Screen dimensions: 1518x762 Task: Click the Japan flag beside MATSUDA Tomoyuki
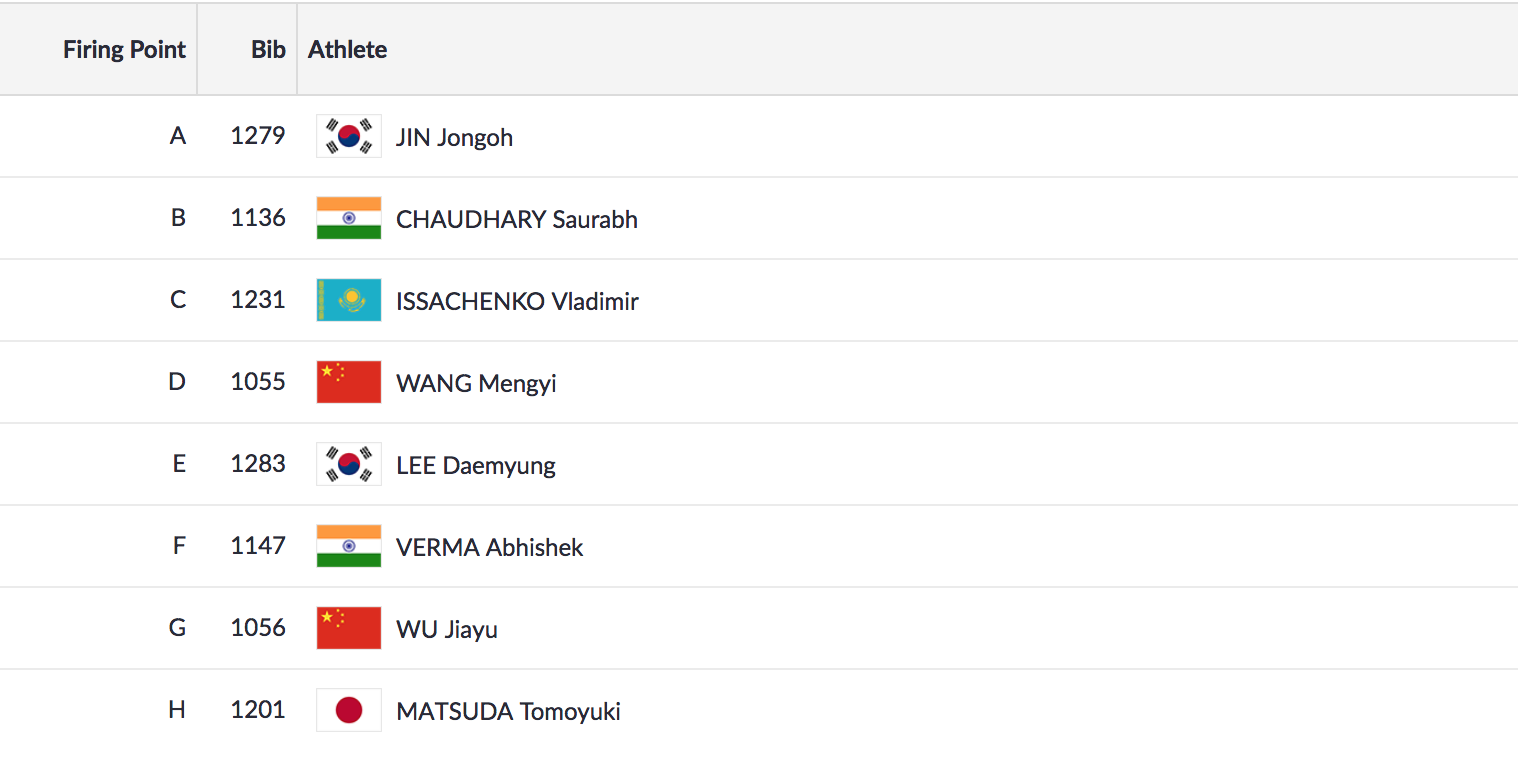[349, 710]
